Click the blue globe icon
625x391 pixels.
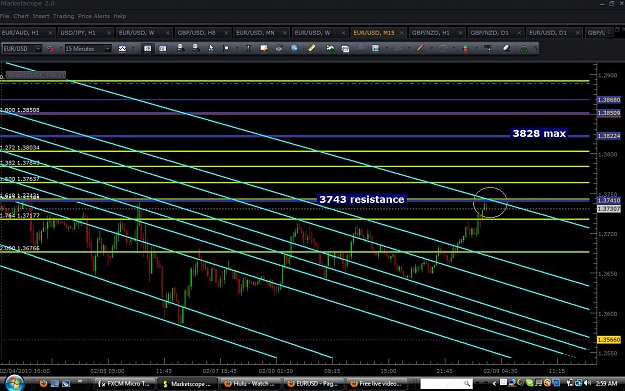click(x=294, y=48)
